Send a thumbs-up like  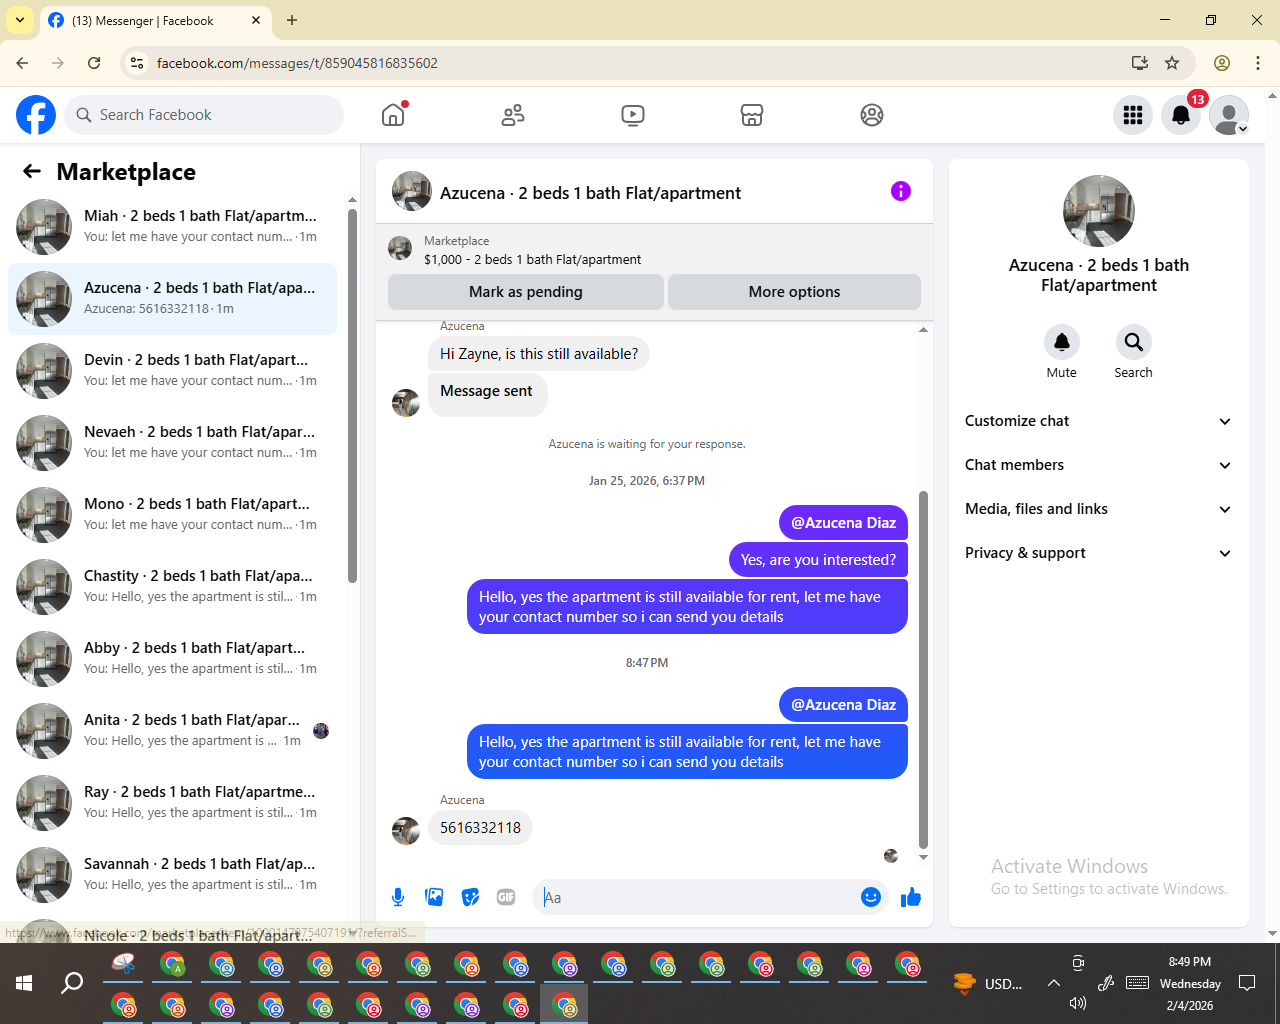pos(911,897)
